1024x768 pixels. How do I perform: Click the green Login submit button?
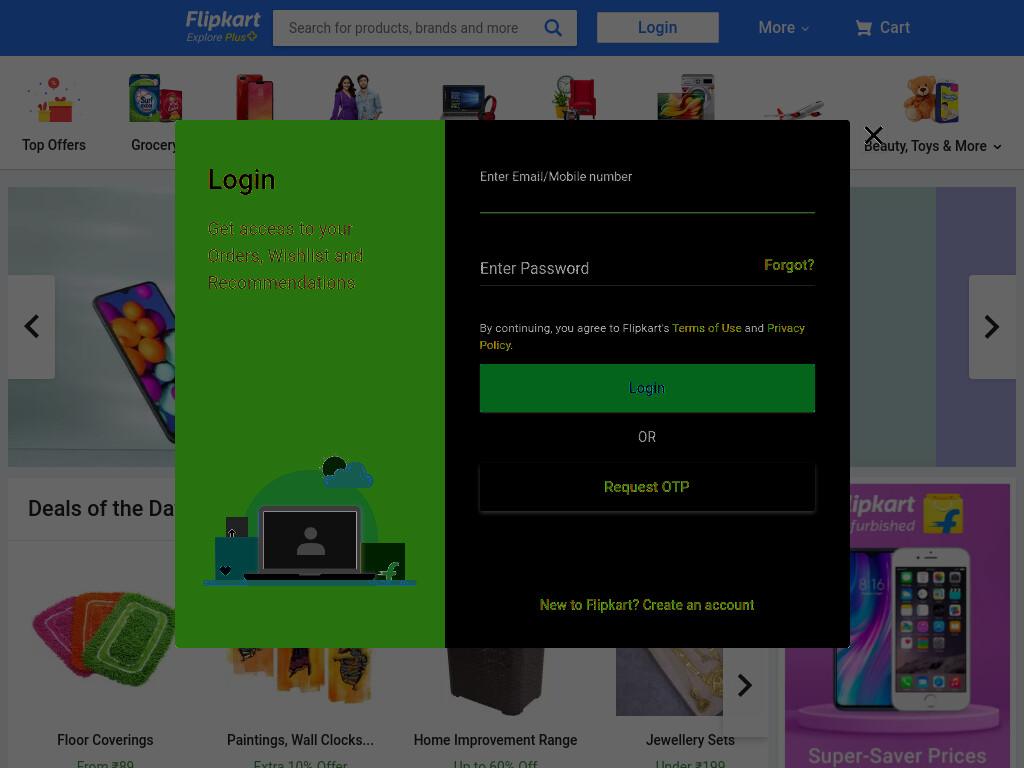point(647,388)
